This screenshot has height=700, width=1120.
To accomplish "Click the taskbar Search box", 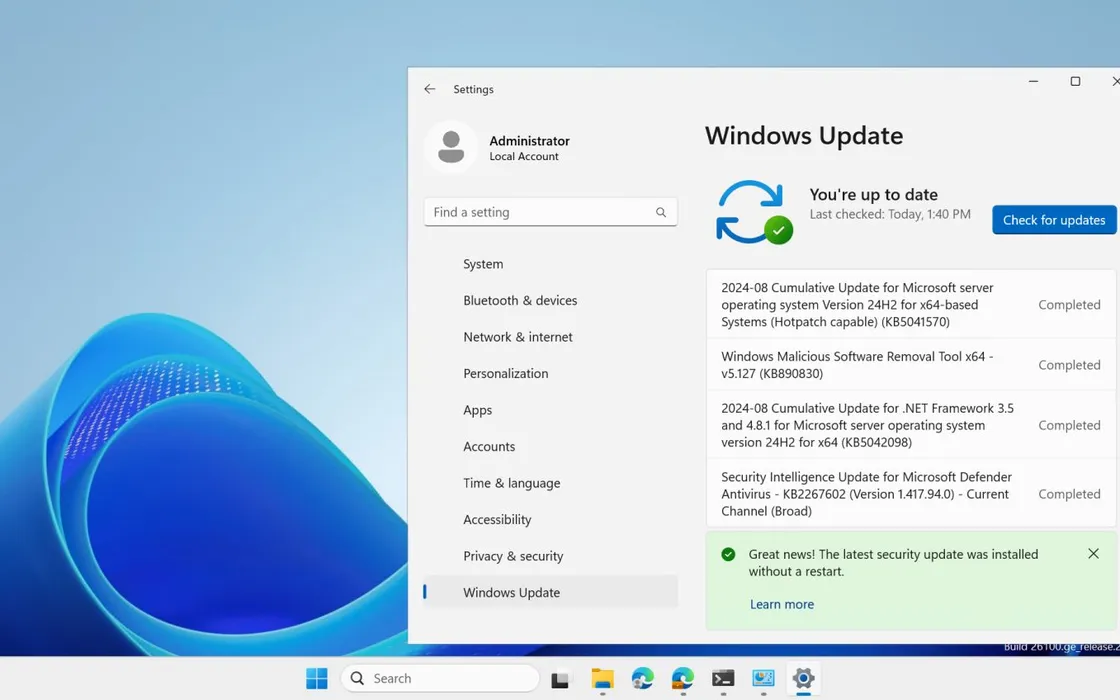I will pos(440,678).
